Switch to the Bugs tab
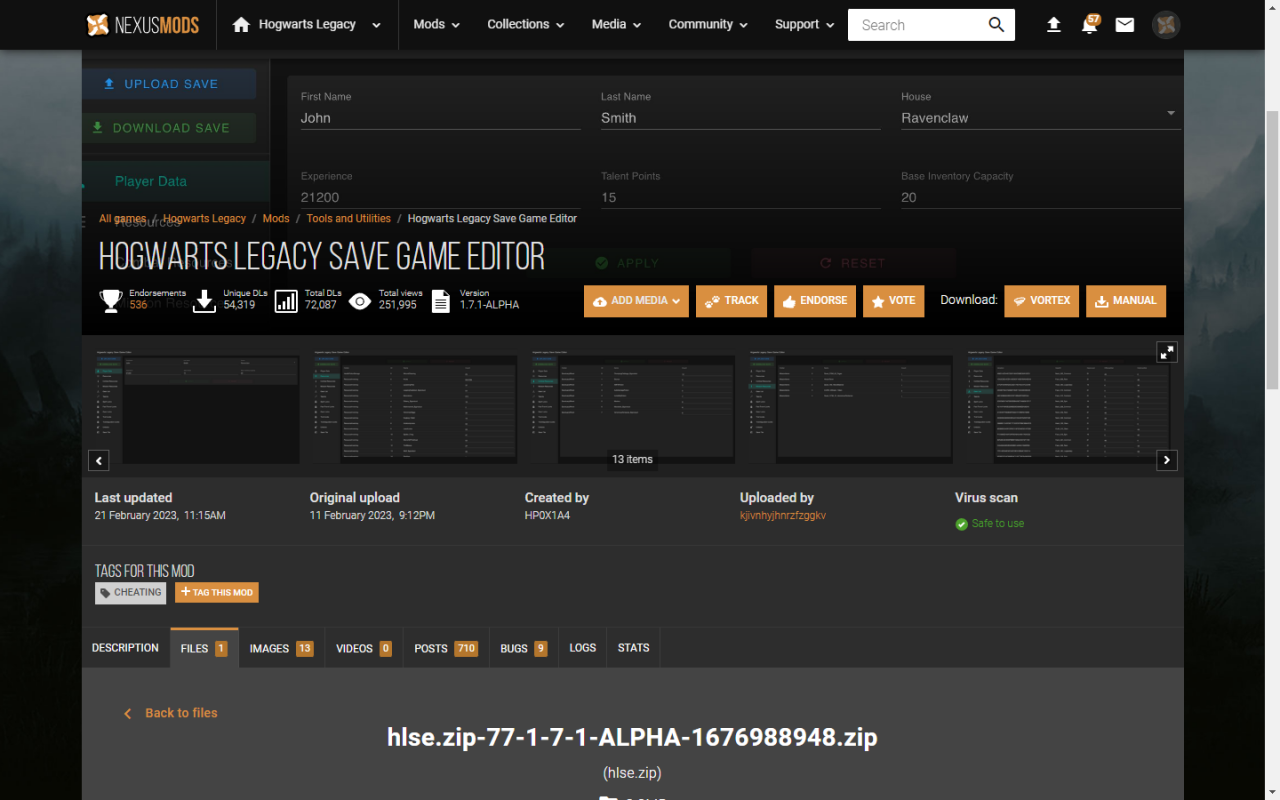The width and height of the screenshot is (1280, 800). 523,649
